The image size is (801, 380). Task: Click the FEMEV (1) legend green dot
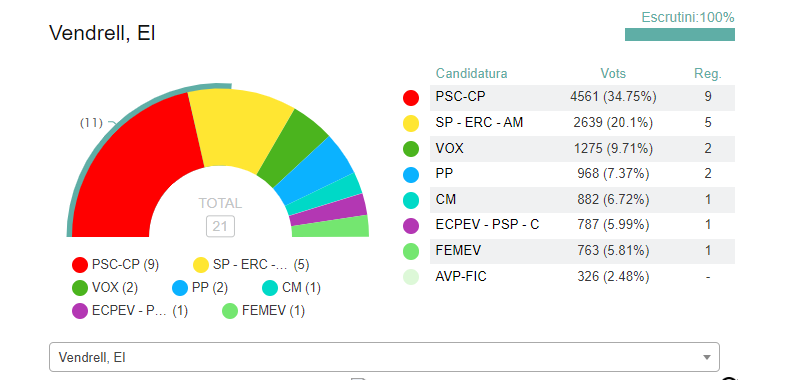(x=230, y=311)
